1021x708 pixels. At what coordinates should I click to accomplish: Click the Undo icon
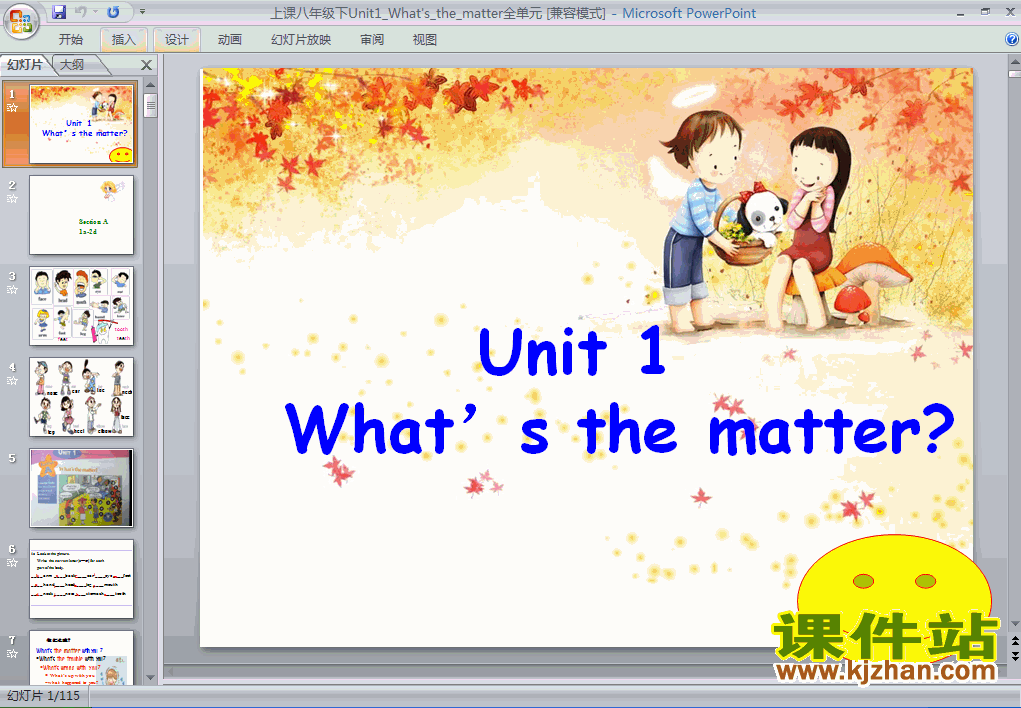pos(81,12)
